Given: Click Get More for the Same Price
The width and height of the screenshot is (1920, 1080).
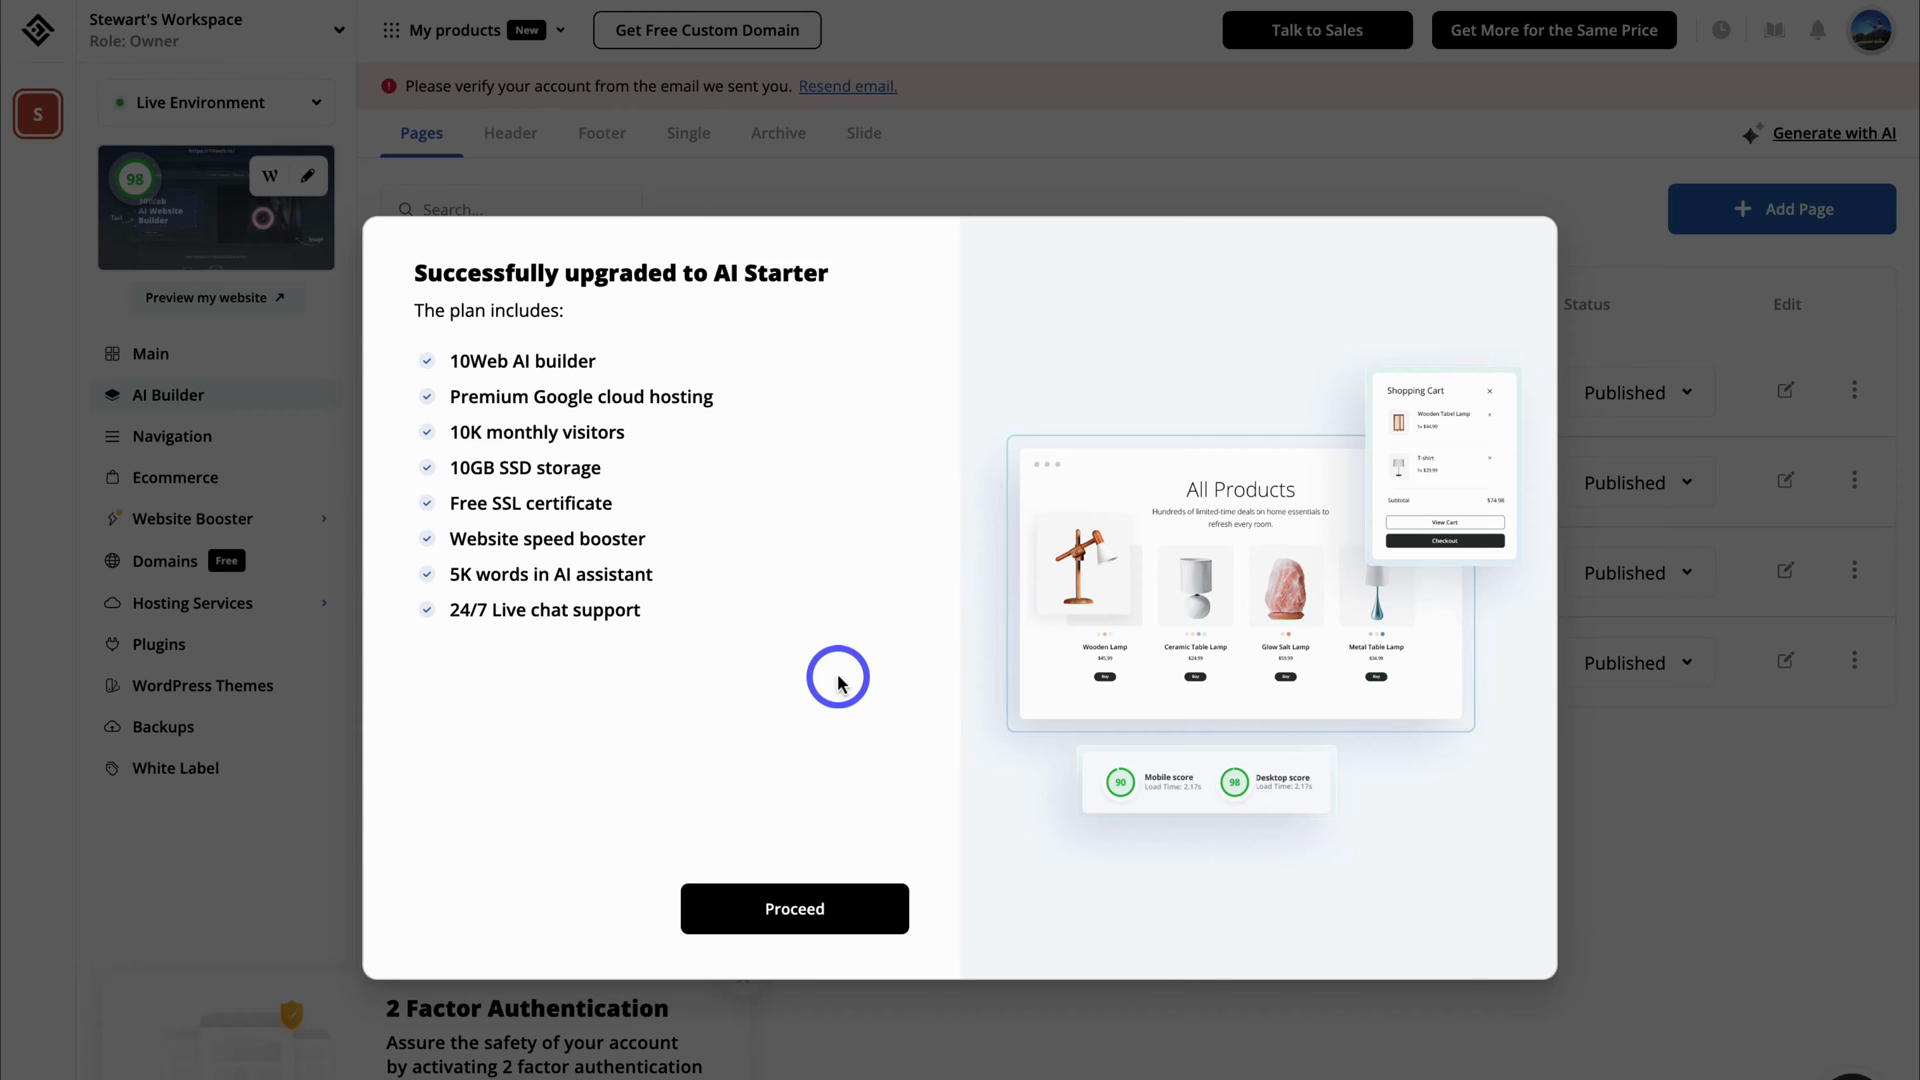Looking at the screenshot, I should [x=1554, y=30].
